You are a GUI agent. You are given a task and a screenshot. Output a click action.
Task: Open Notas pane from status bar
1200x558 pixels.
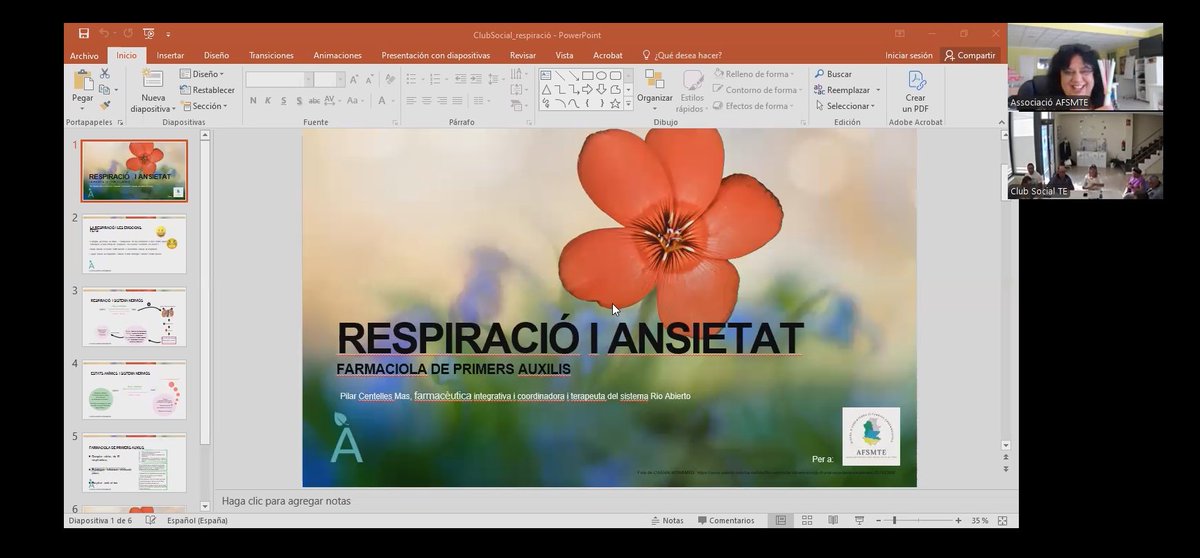(x=667, y=520)
